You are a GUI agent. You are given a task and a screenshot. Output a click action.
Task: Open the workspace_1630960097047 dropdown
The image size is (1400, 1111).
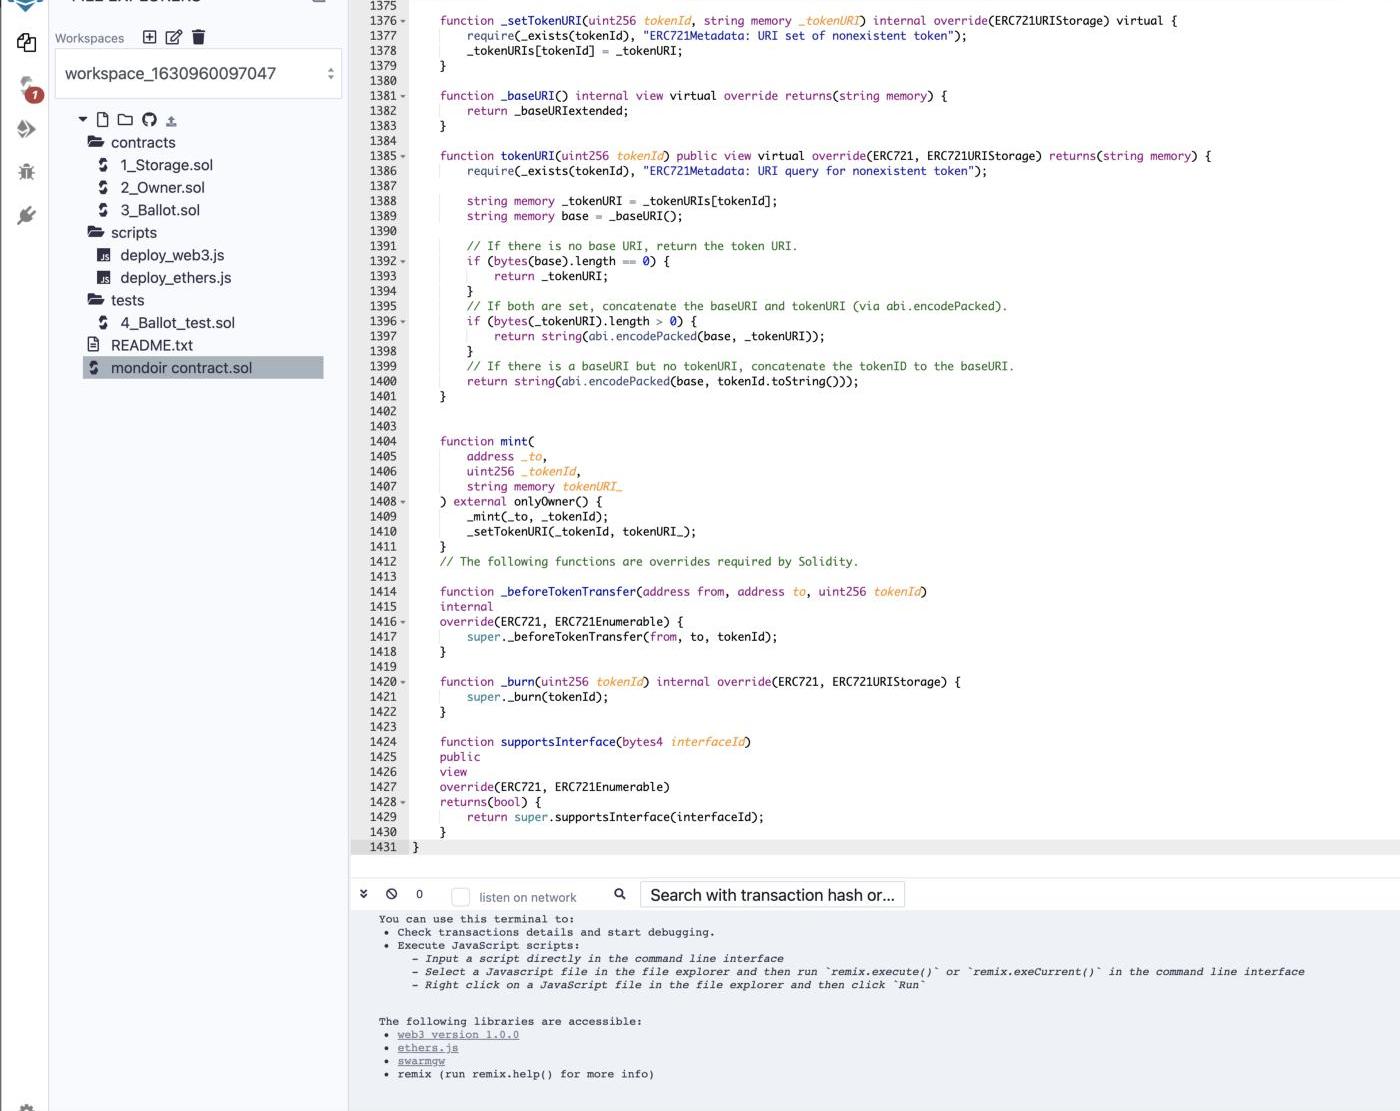click(x=198, y=73)
